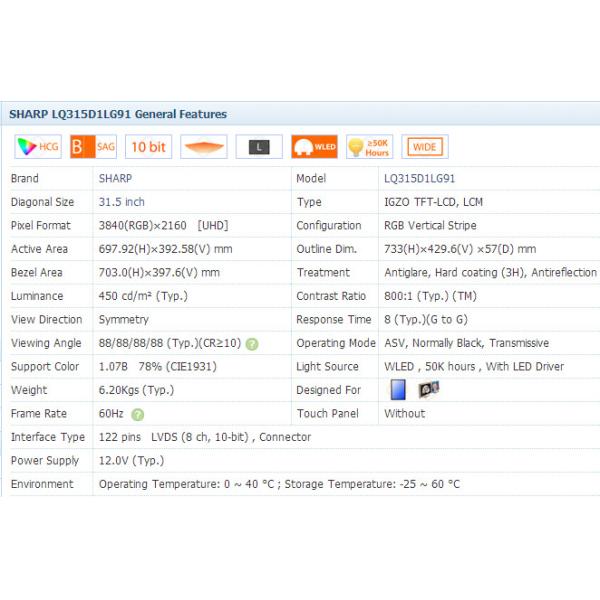Click the 10 bit feature icon

coord(148,147)
